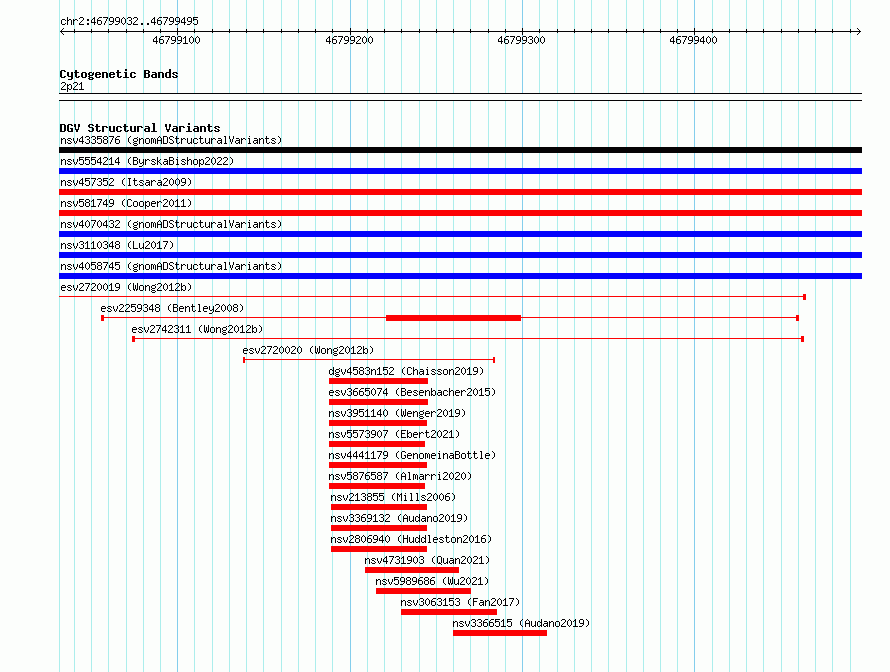Image resolution: width=890 pixels, height=672 pixels.
Task: Open nsv5876587 (Almarri2020) label
Action: pyautogui.click(x=400, y=476)
